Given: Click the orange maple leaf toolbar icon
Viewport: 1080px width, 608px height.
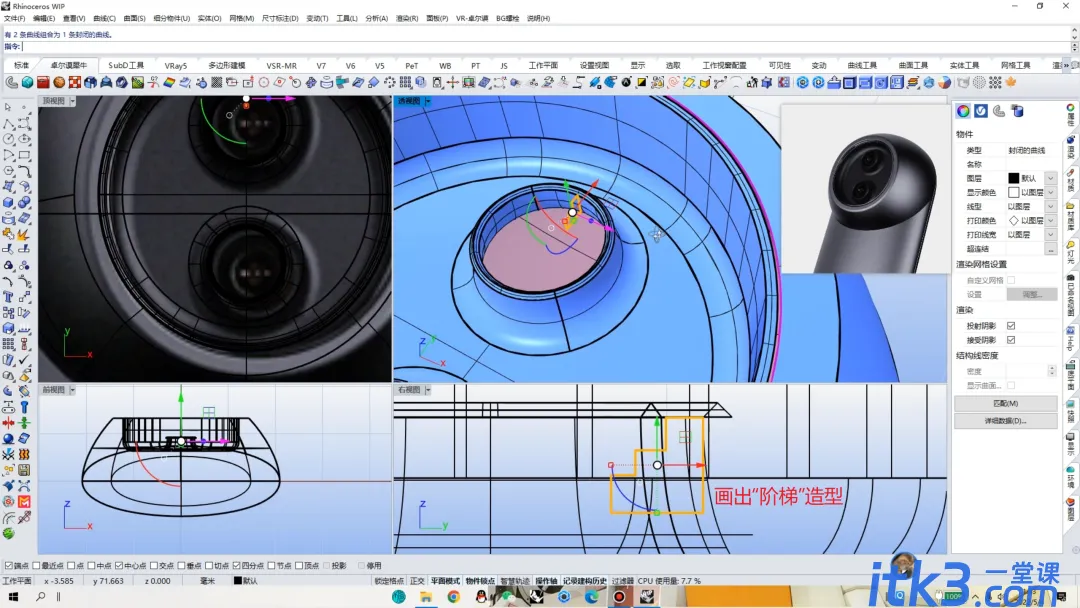Looking at the screenshot, I should pos(1010,83).
